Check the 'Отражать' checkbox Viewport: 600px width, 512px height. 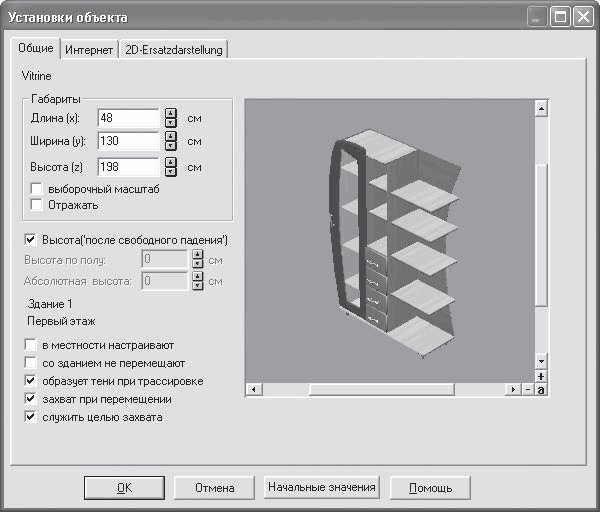click(x=37, y=204)
